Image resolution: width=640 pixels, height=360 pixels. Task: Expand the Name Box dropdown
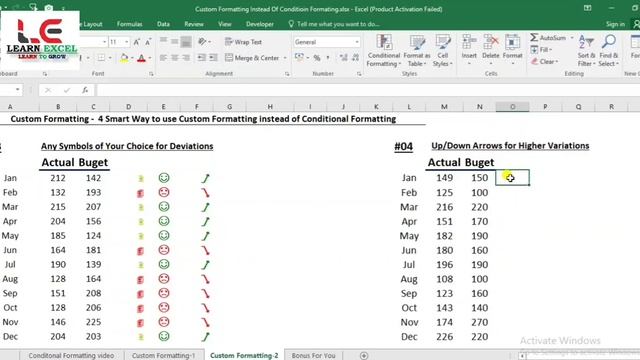(x=18, y=90)
